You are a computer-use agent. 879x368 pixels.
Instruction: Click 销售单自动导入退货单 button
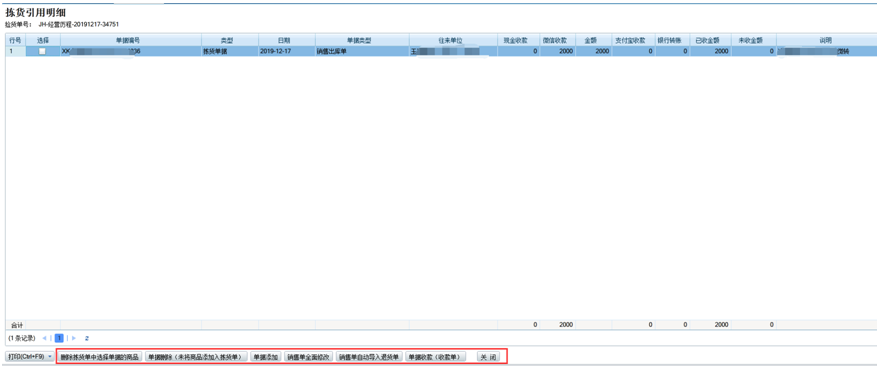(369, 357)
